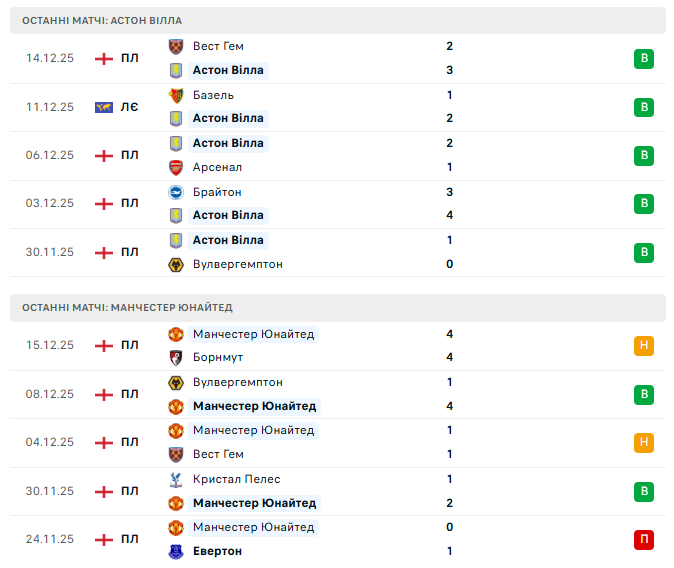Click the 'Останні матчі: Астон Вілла' header
674x568 pixels.
click(102, 20)
